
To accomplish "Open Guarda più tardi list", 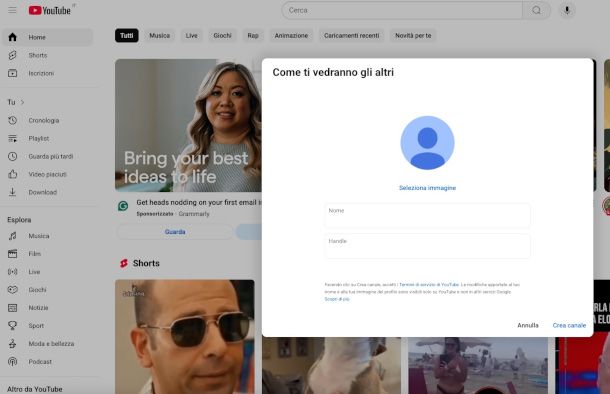I will tap(48, 156).
